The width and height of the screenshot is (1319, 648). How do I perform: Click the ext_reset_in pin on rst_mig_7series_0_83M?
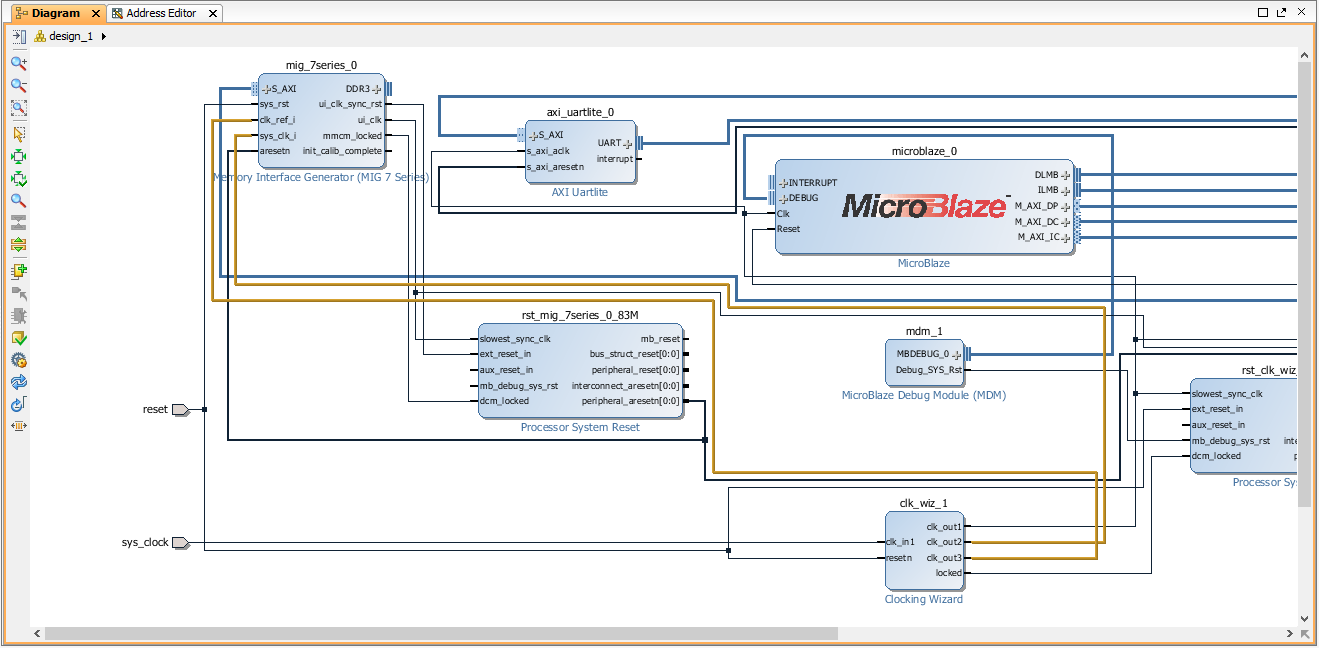pyautogui.click(x=505, y=354)
